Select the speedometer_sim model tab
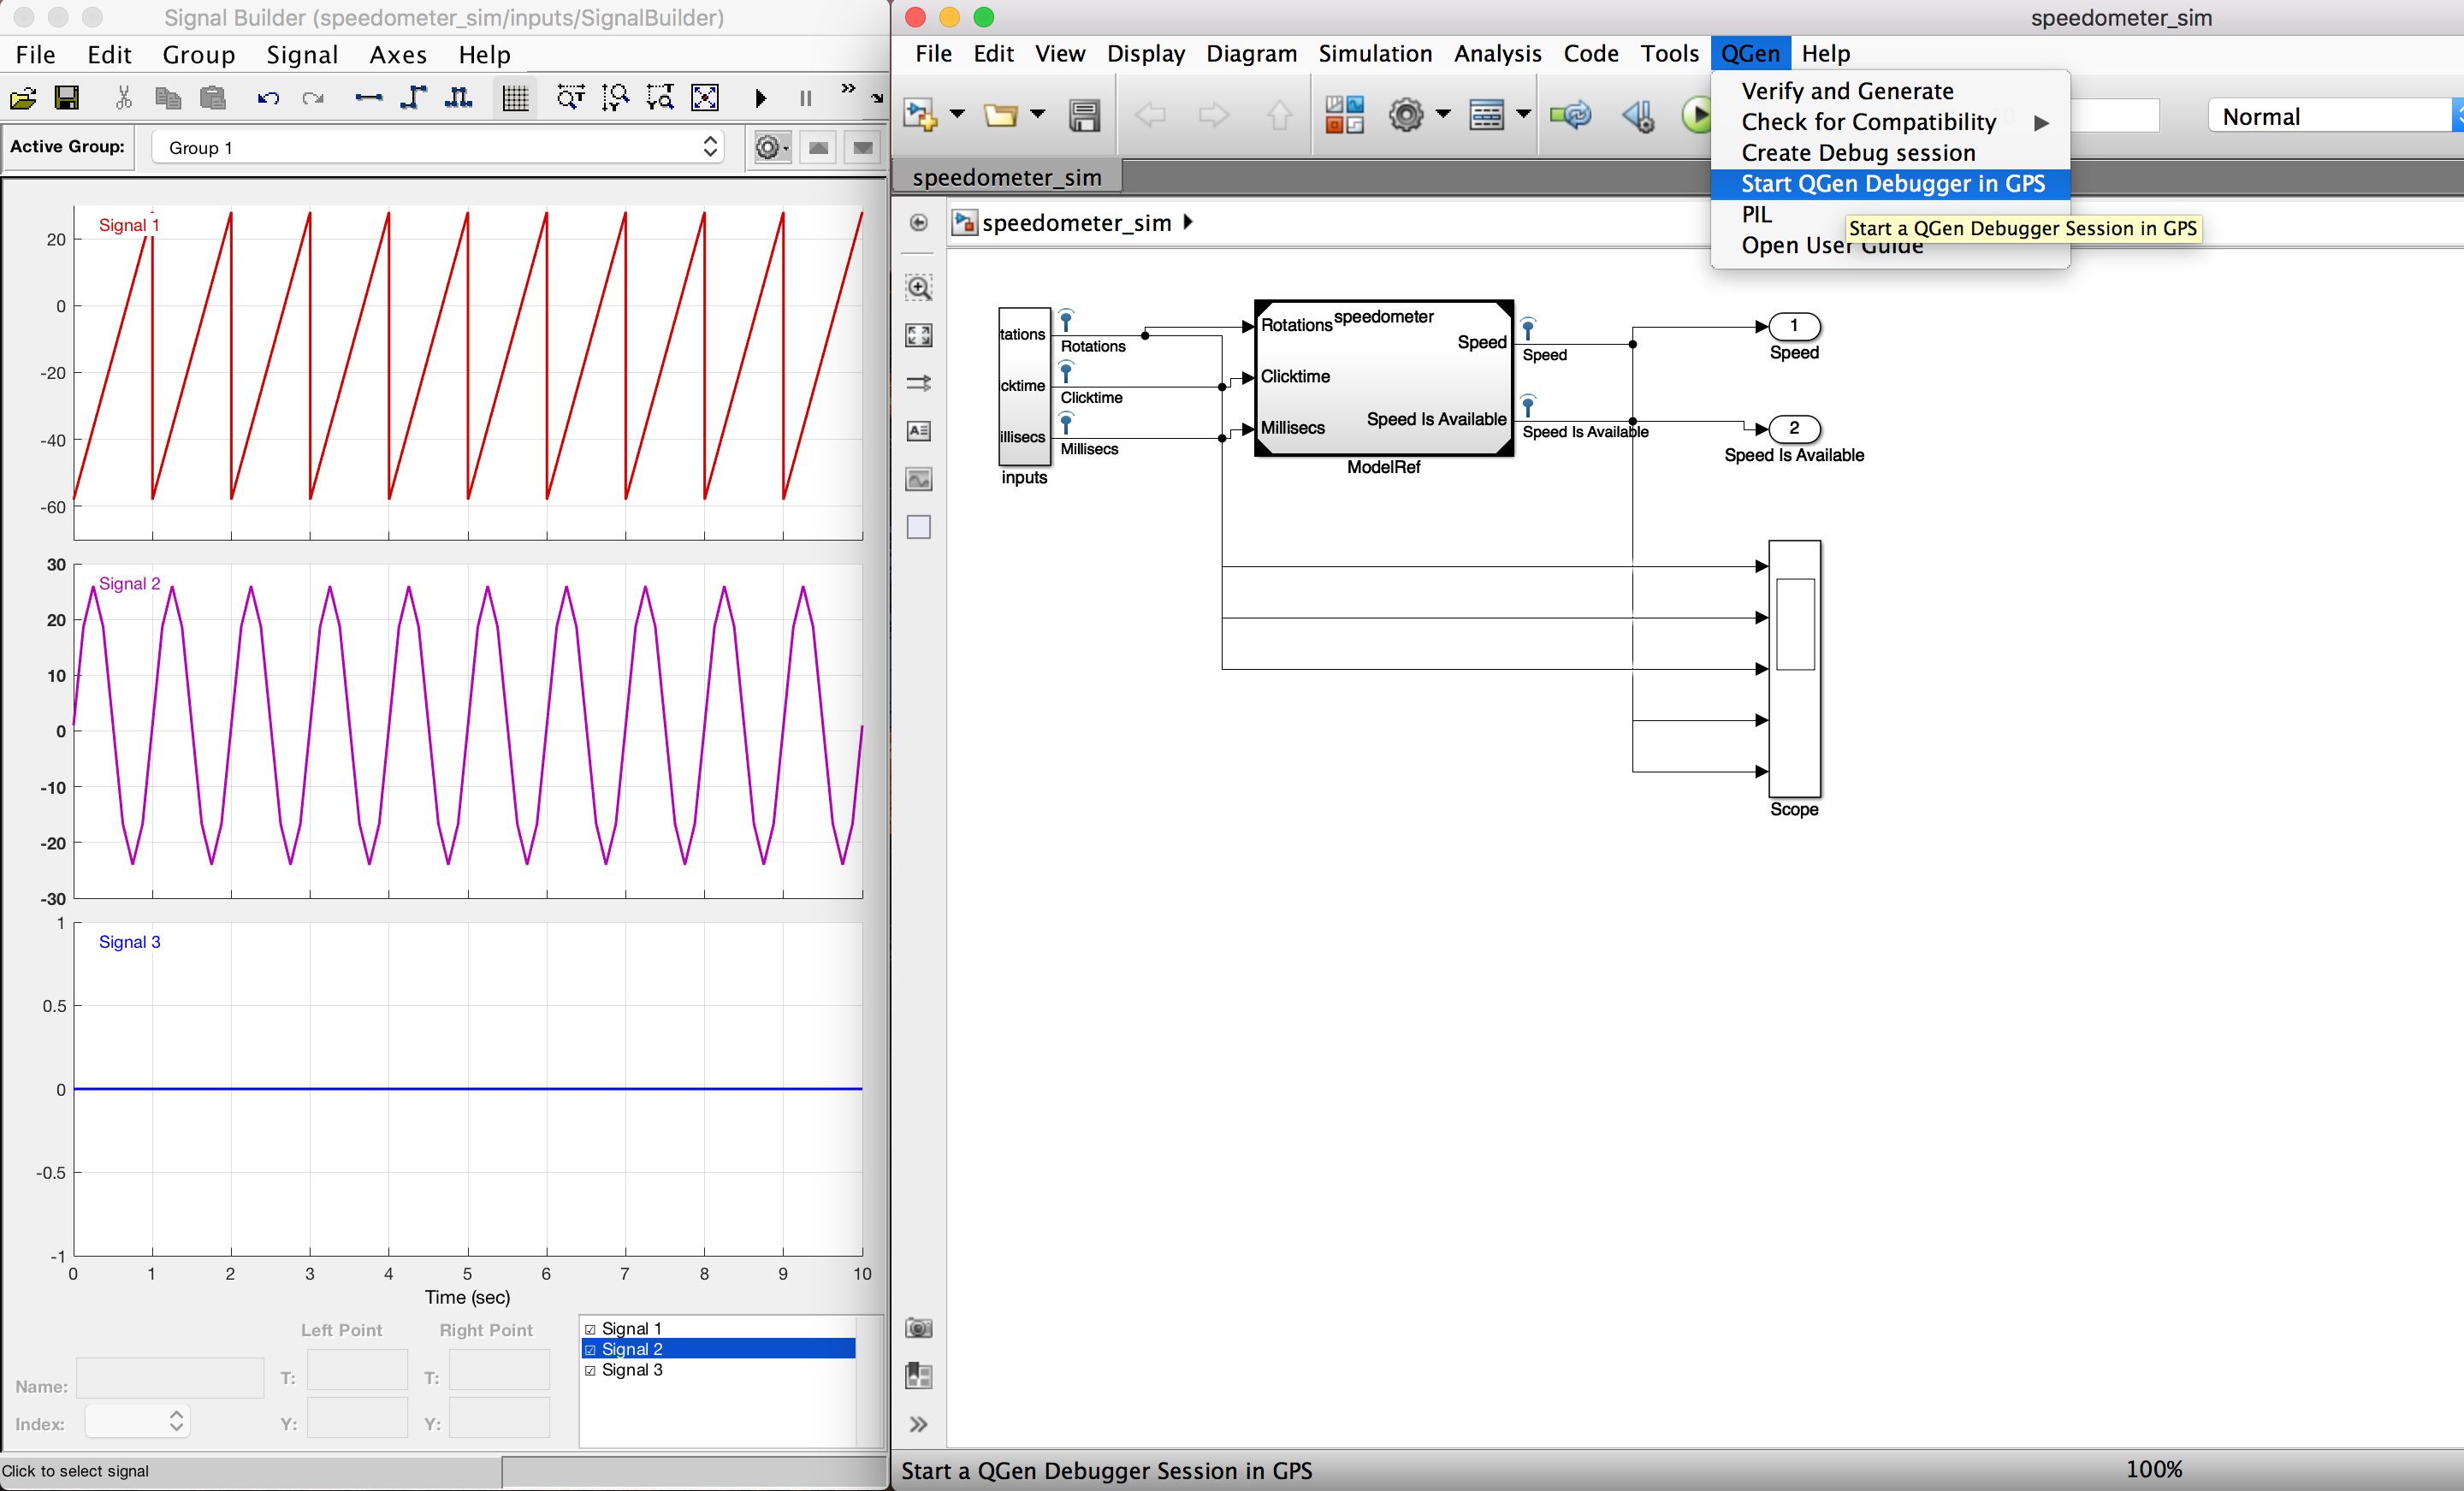 pos(1007,177)
